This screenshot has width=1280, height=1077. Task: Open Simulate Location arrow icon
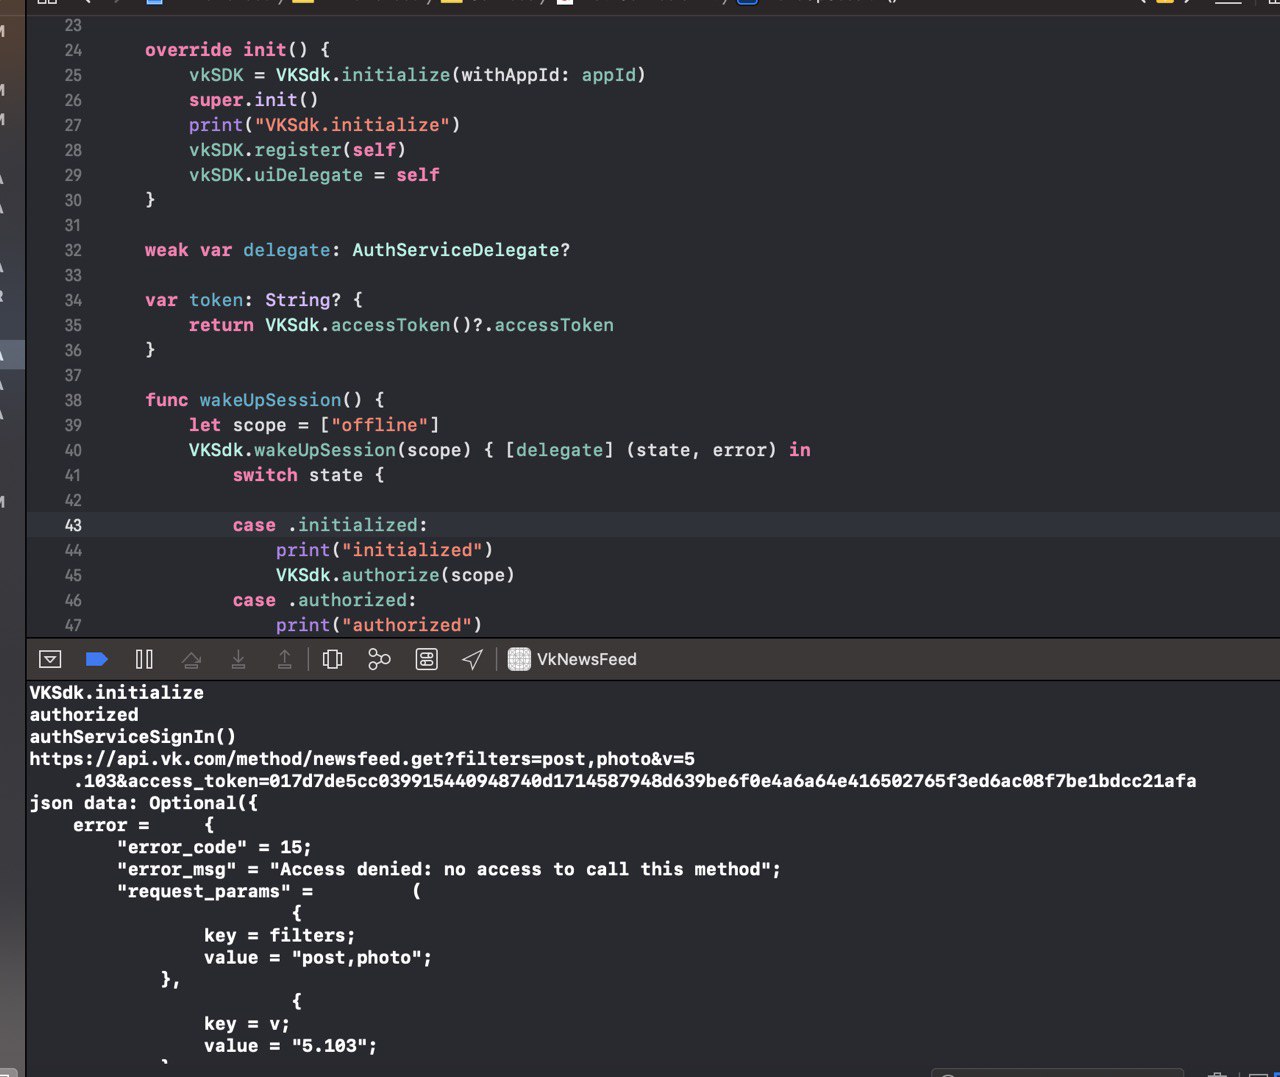coord(473,659)
